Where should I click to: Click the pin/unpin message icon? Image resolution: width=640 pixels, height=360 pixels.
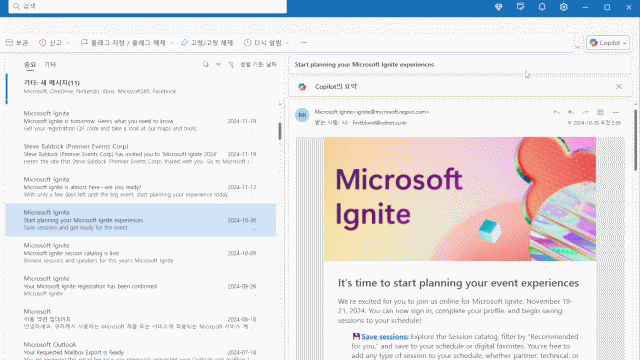point(184,42)
